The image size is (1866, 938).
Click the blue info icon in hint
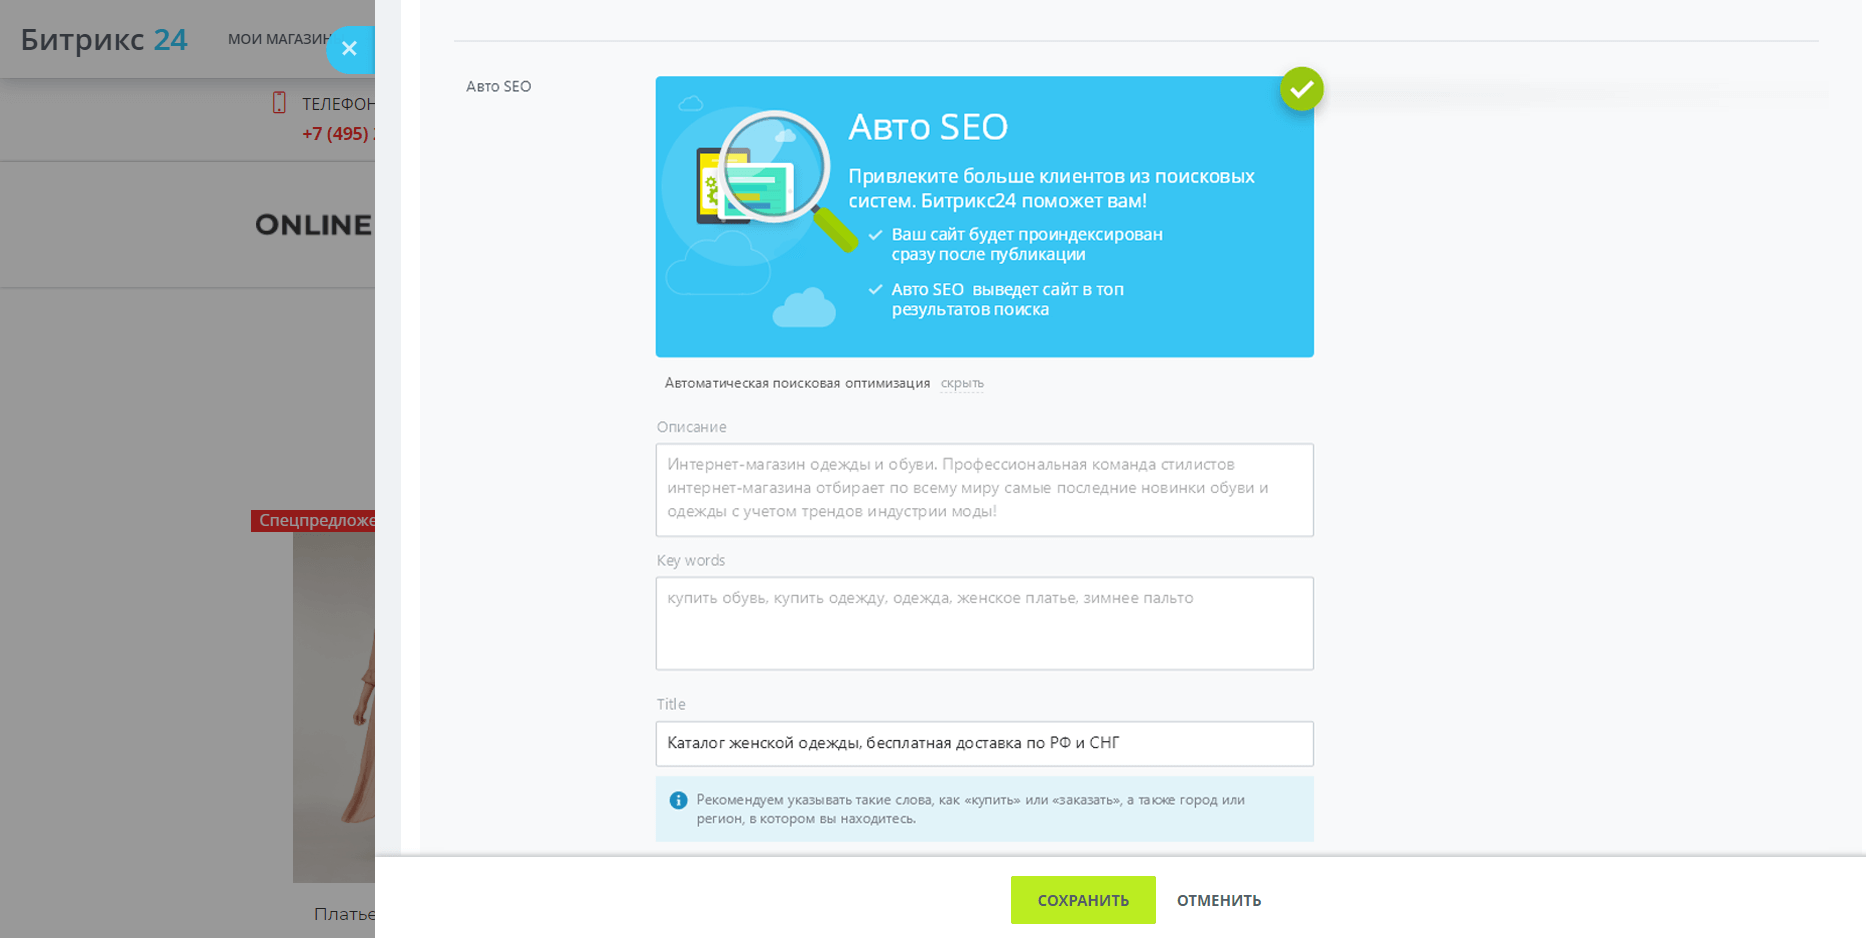point(678,800)
